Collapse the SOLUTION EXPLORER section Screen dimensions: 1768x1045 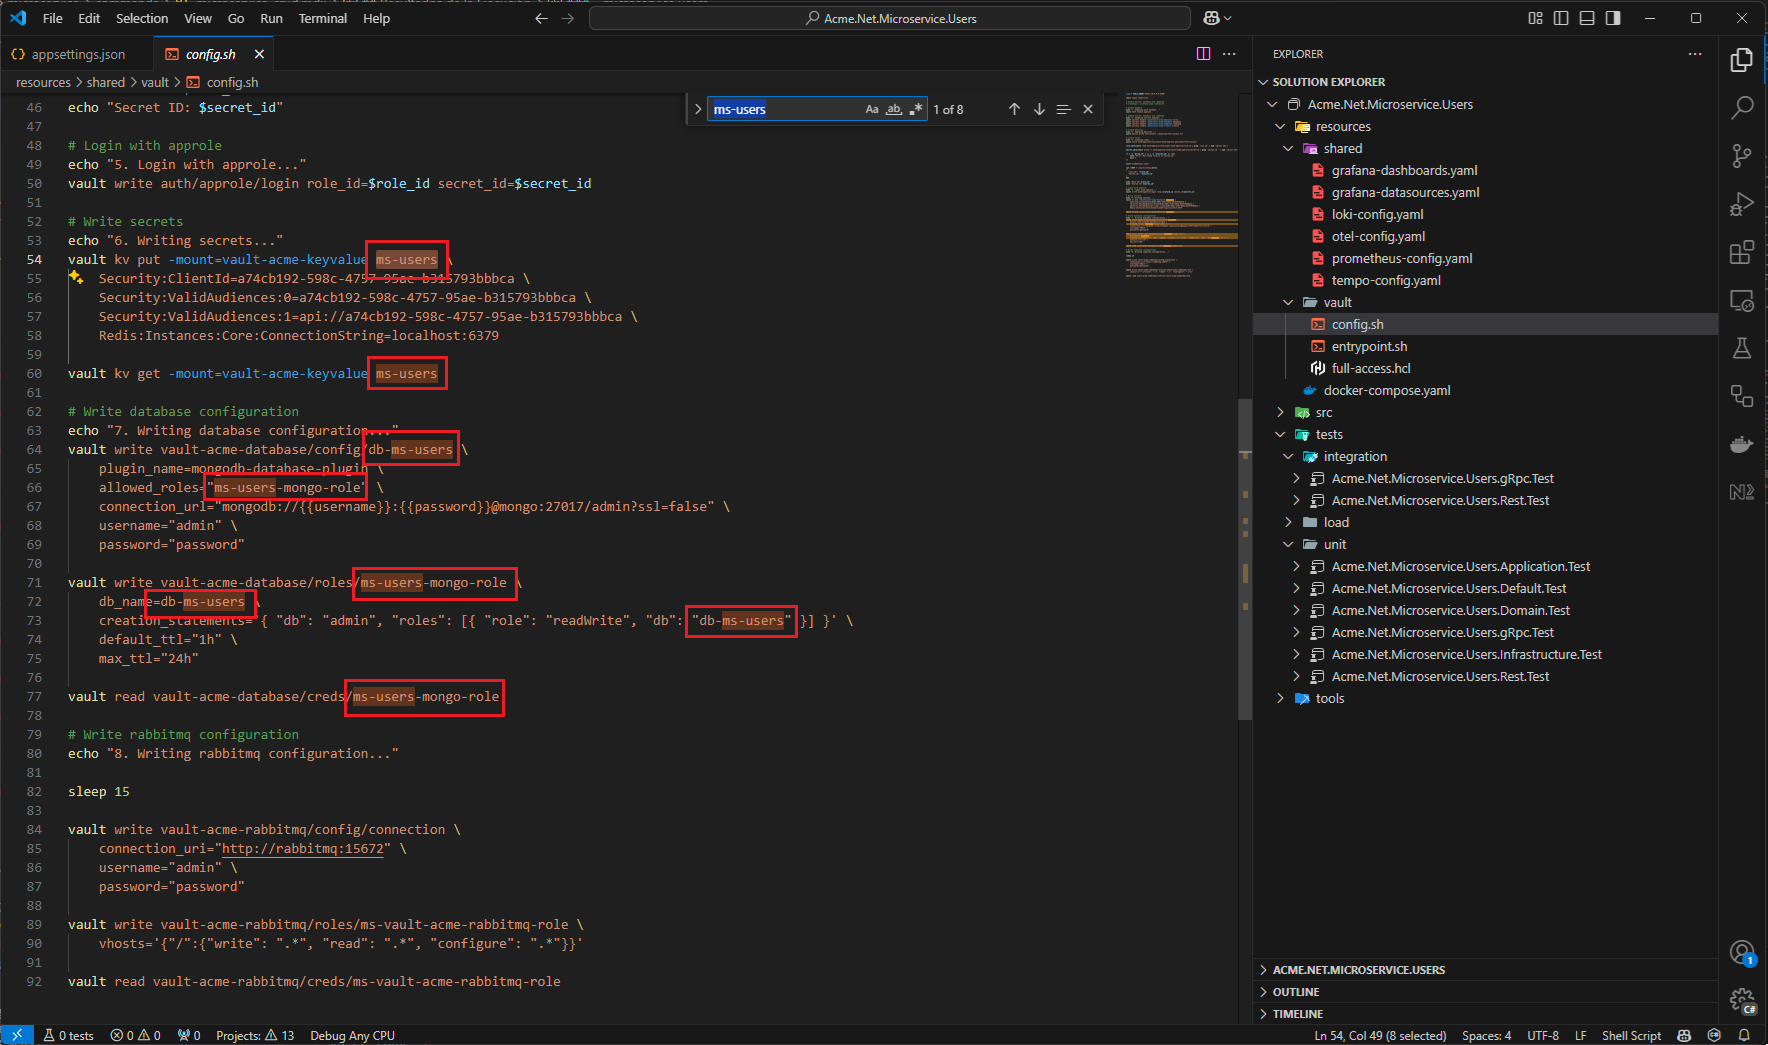1263,82
